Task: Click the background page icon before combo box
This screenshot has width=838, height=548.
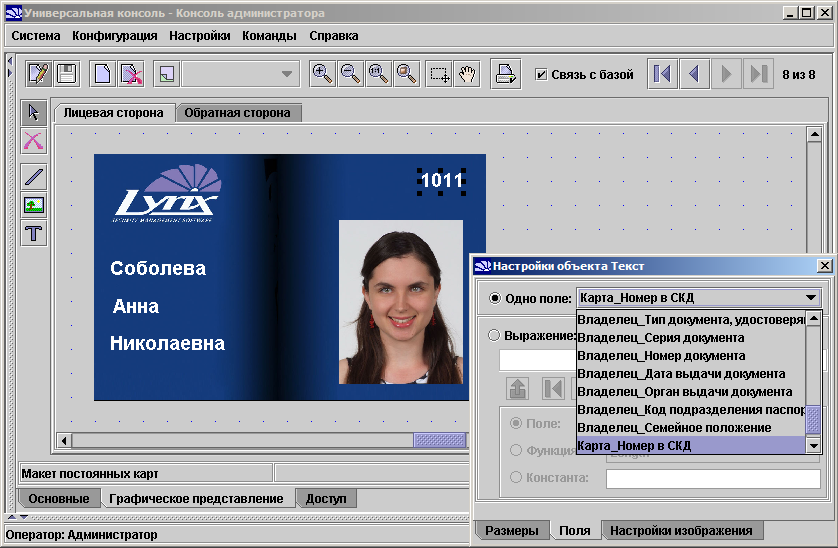Action: 167,74
